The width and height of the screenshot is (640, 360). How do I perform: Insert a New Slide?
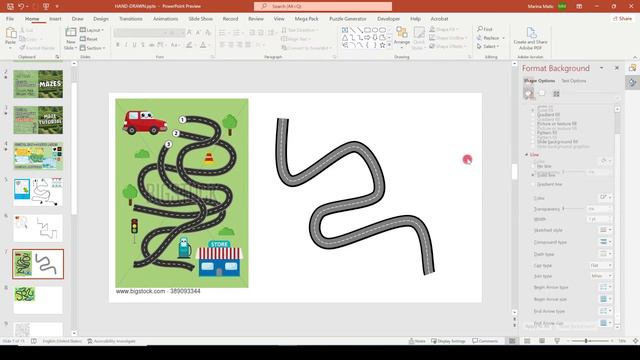[x=70, y=39]
